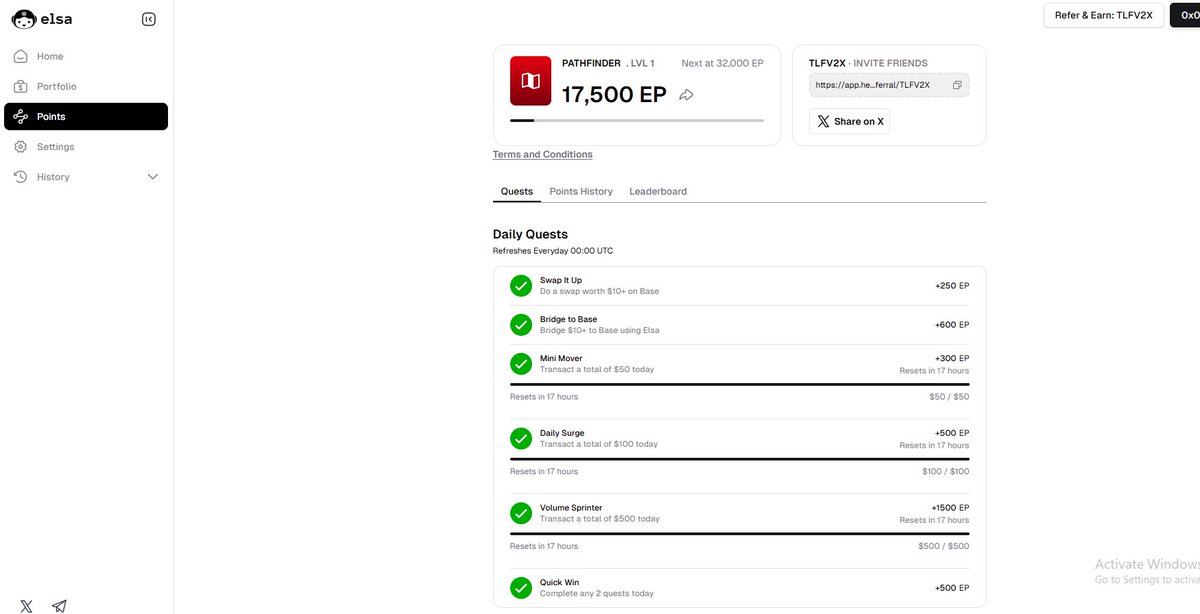Click the Swap It Up quest title
This screenshot has height=614, width=1200.
tap(561, 280)
